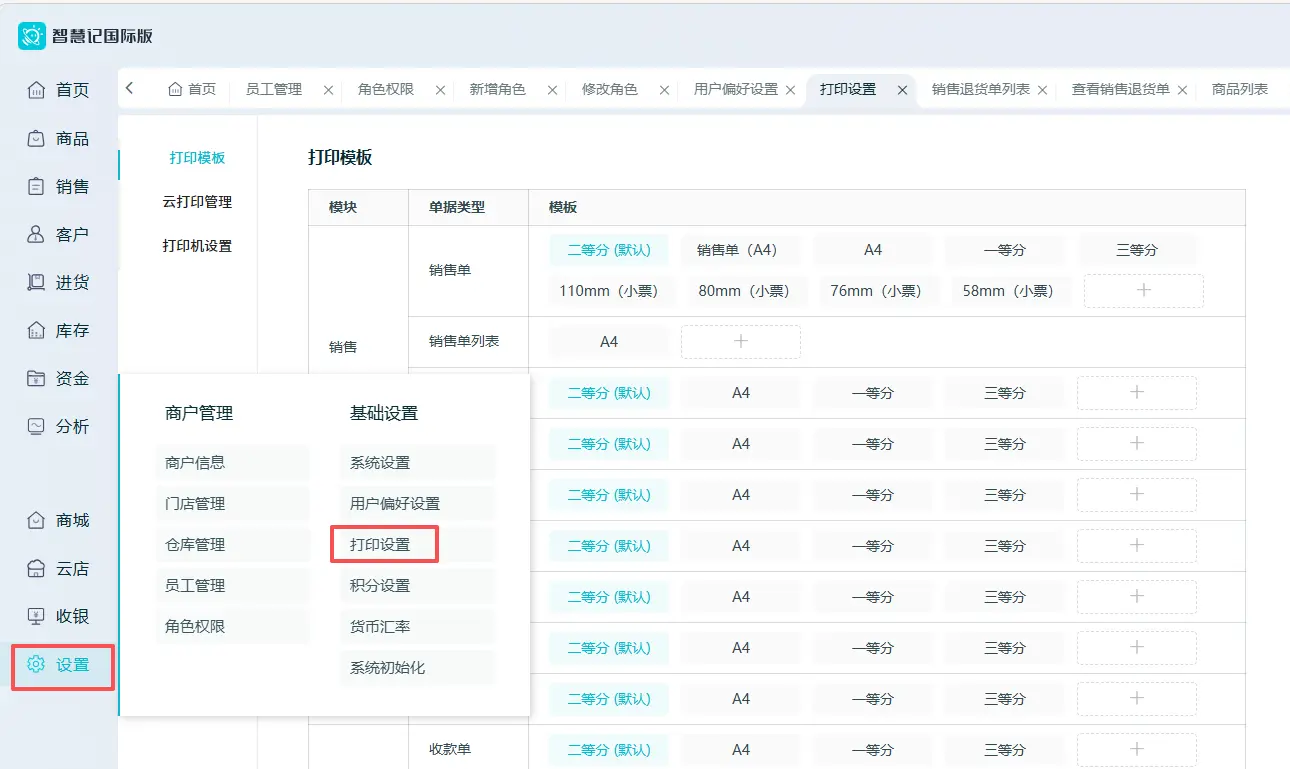This screenshot has height=769, width=1290.
Task: Select 销售单 二等分 (默认) template
Action: (609, 250)
